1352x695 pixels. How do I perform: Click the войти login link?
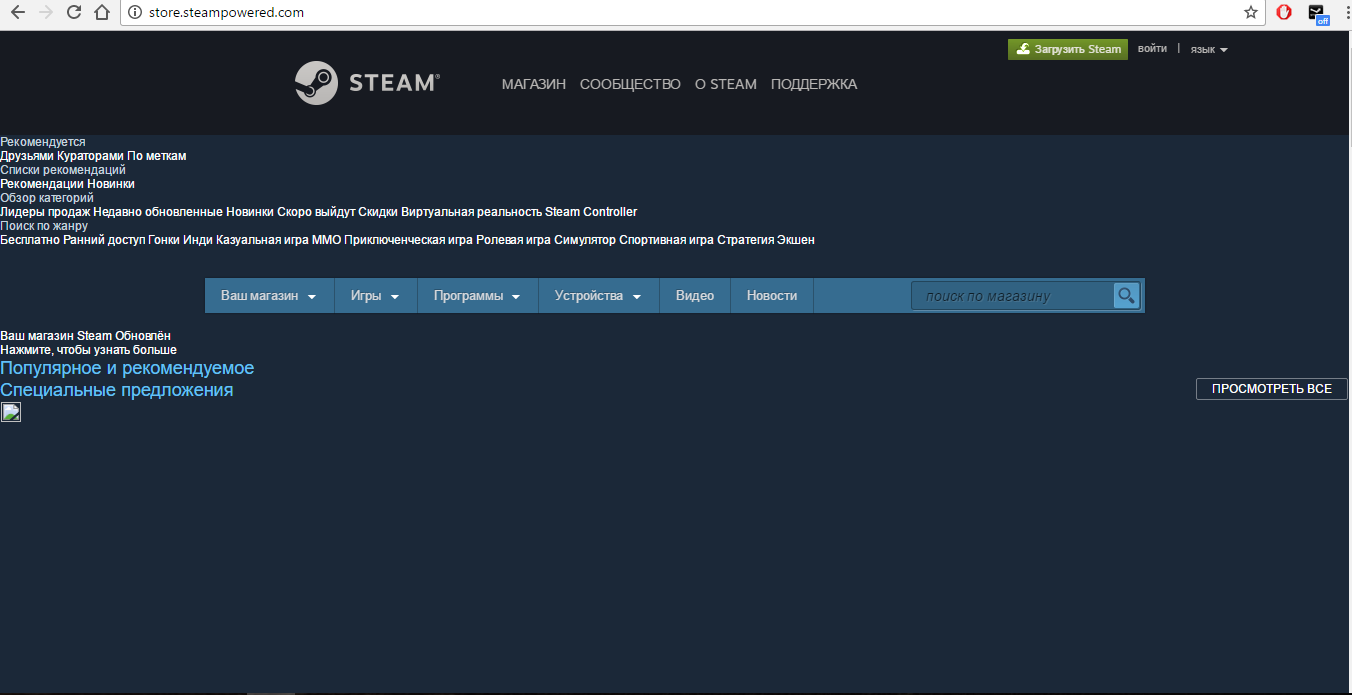point(1152,48)
